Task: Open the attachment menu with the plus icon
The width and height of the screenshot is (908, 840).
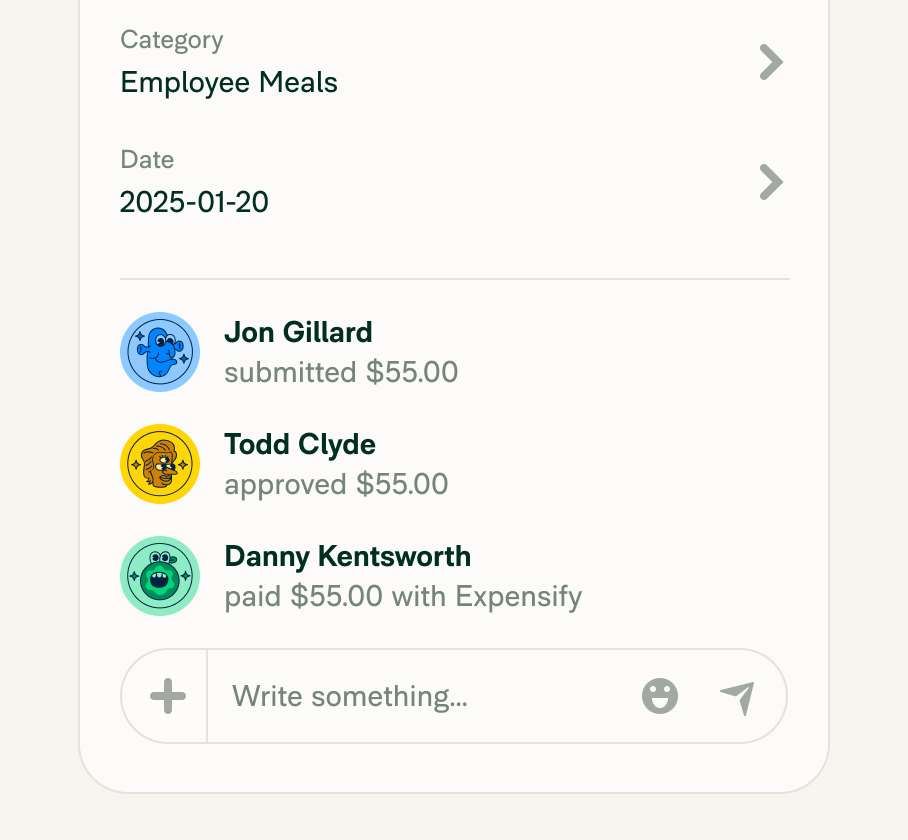Action: (166, 695)
